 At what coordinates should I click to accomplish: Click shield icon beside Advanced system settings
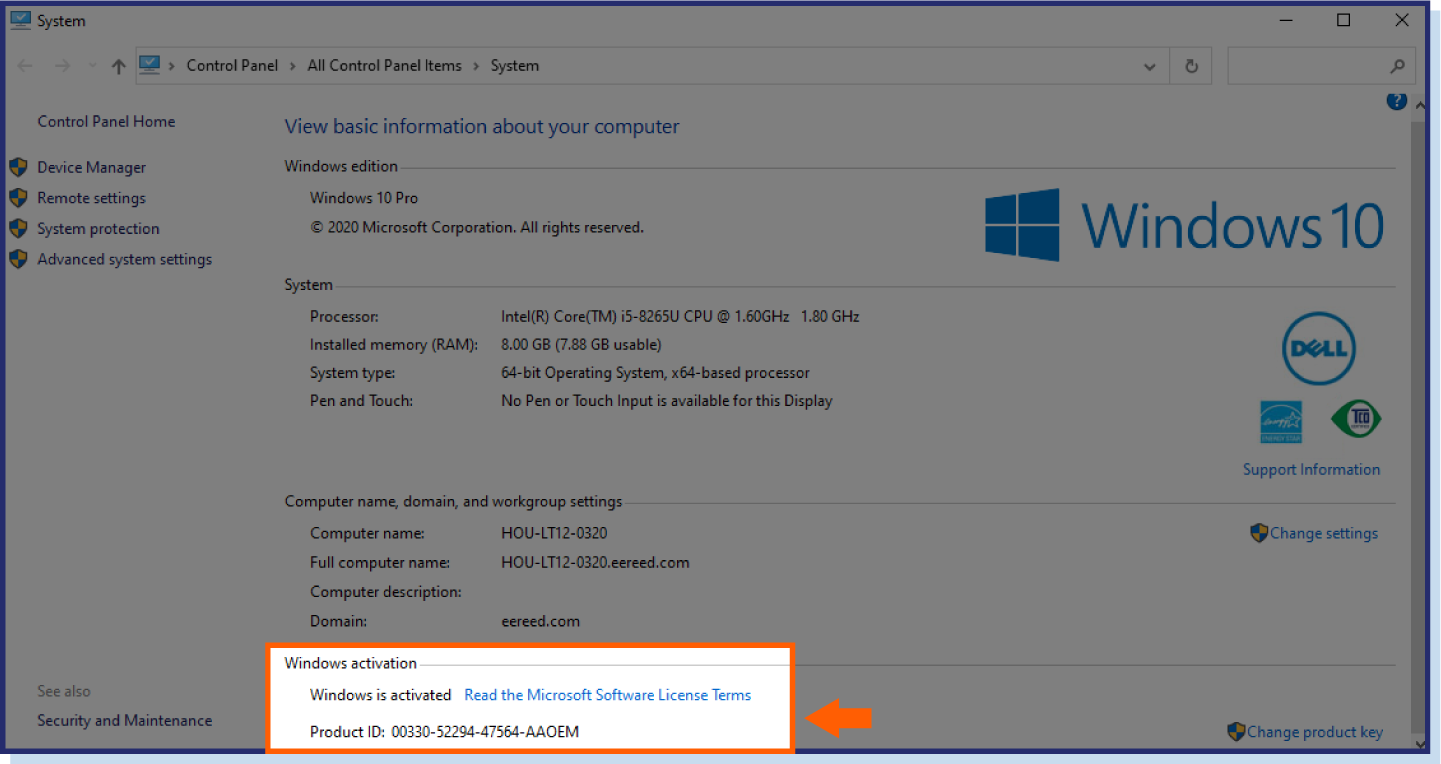[x=18, y=259]
